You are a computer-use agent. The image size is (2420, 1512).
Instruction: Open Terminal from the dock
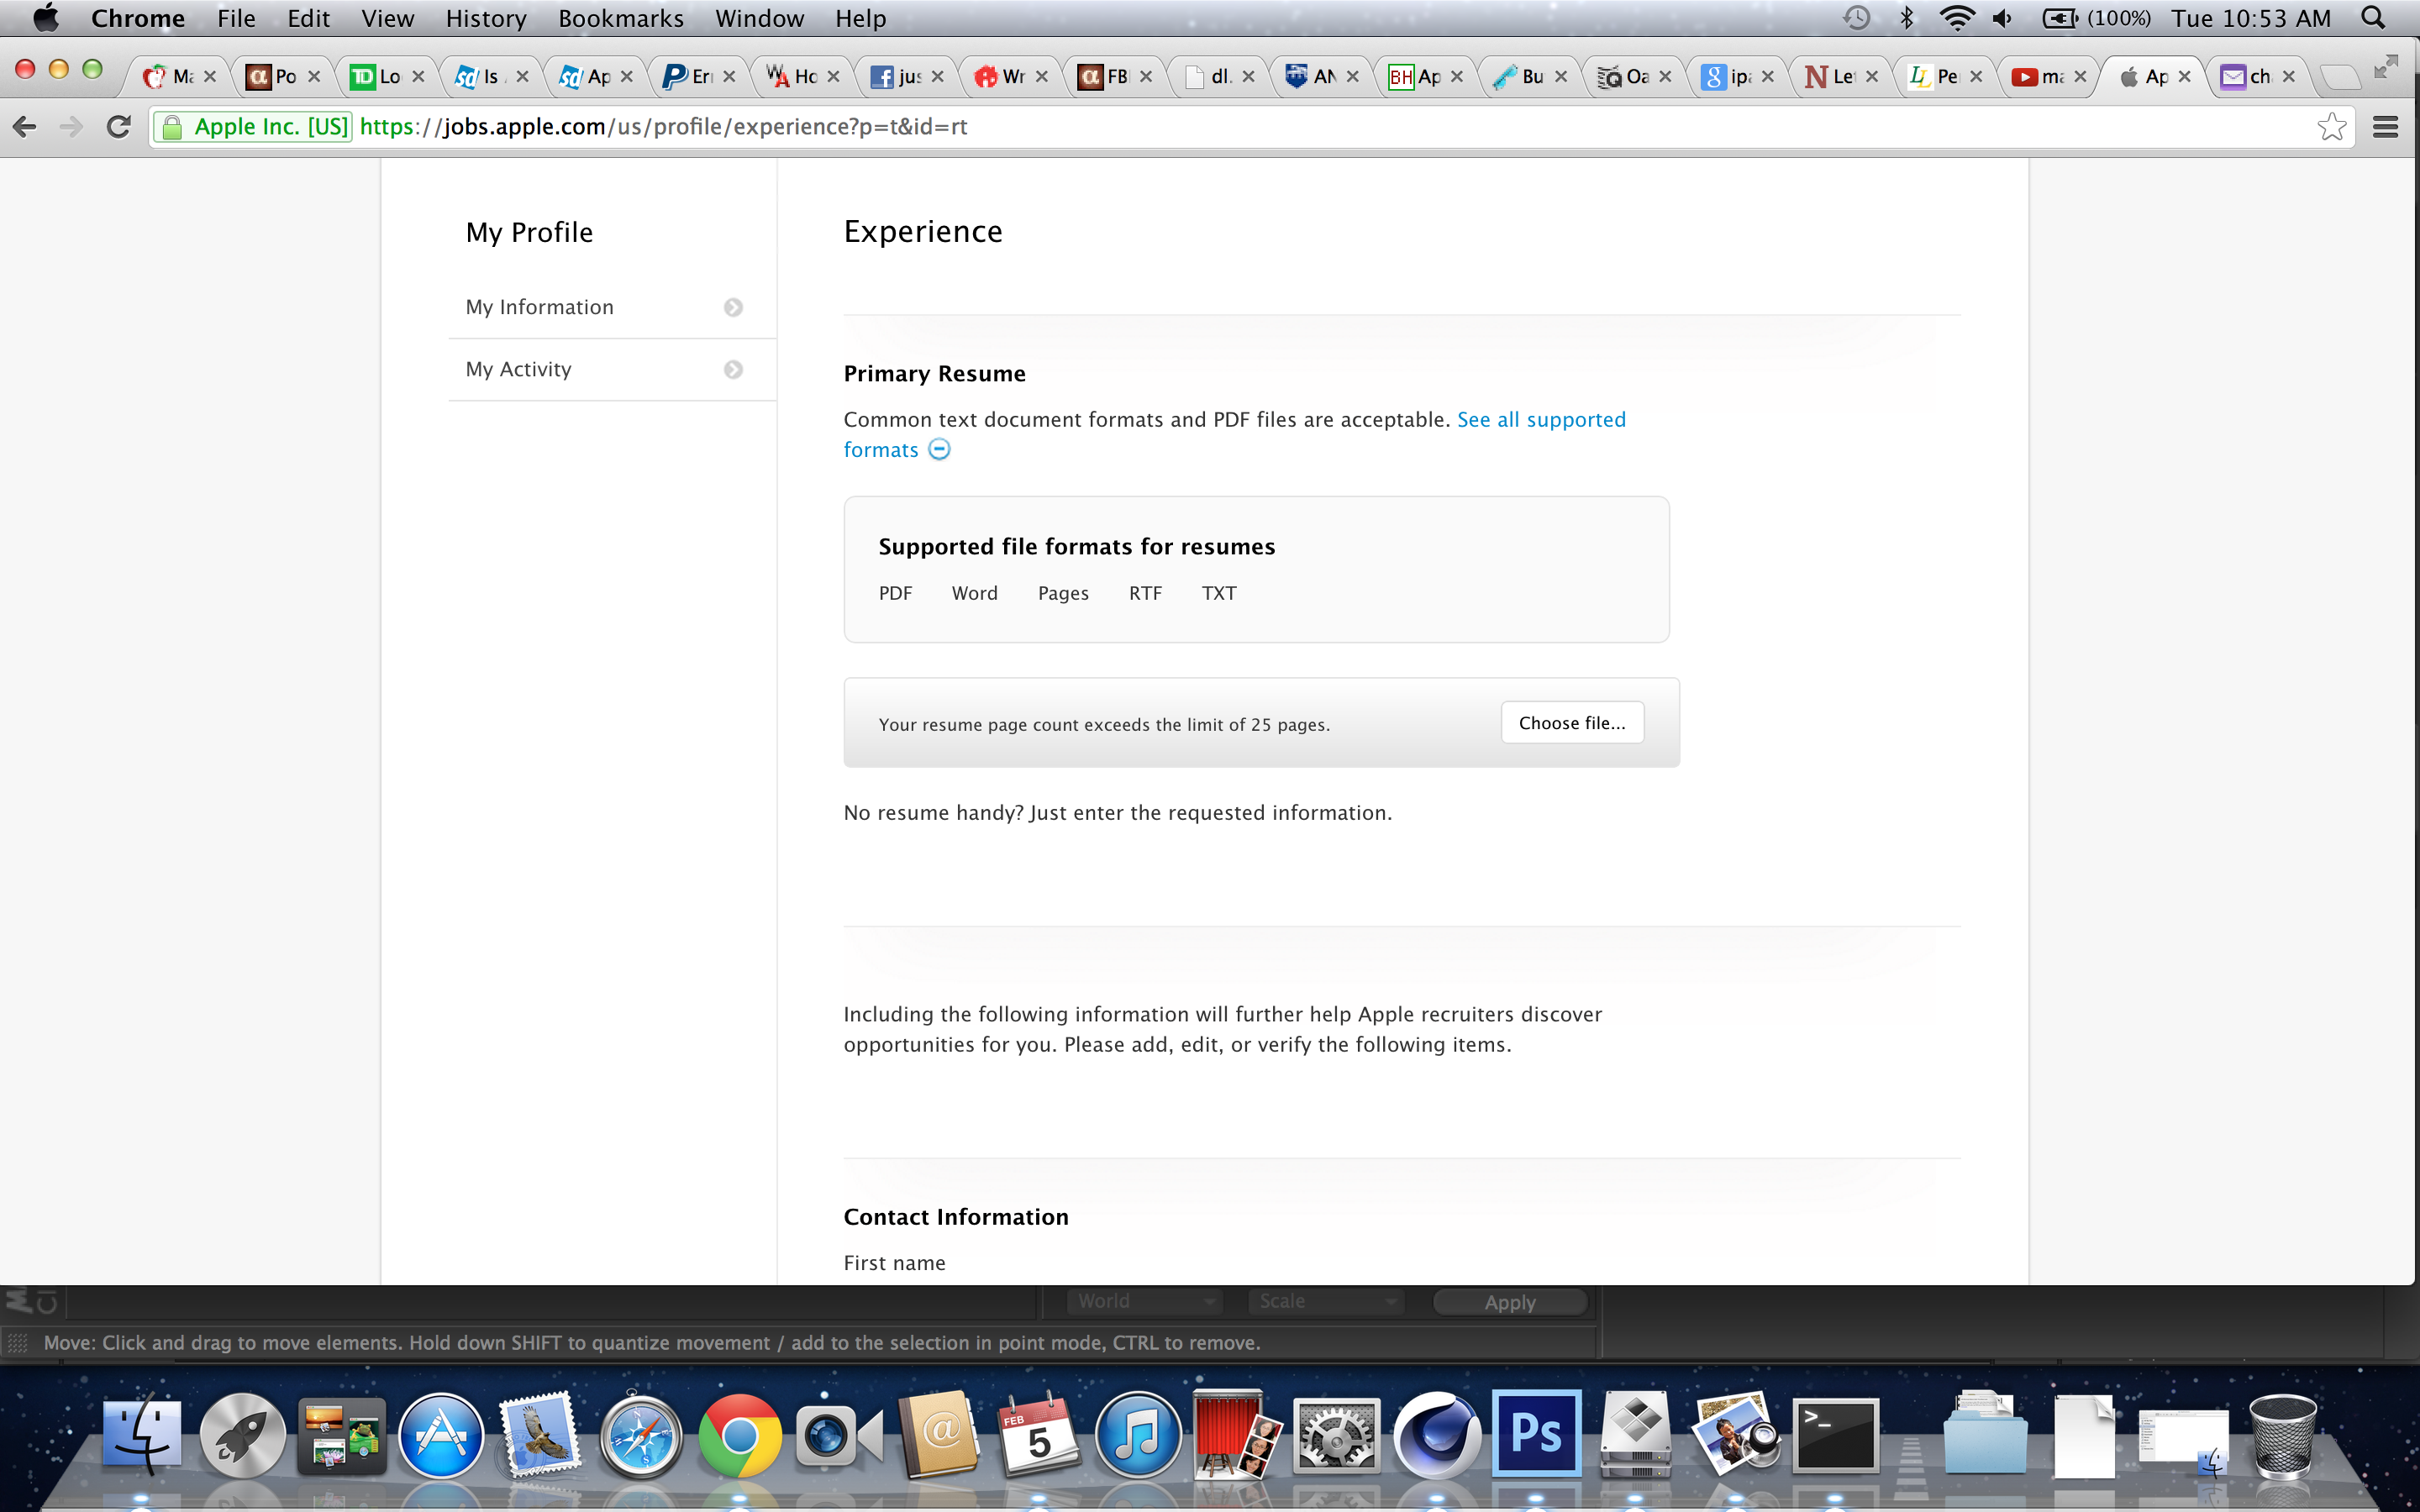coord(1836,1435)
